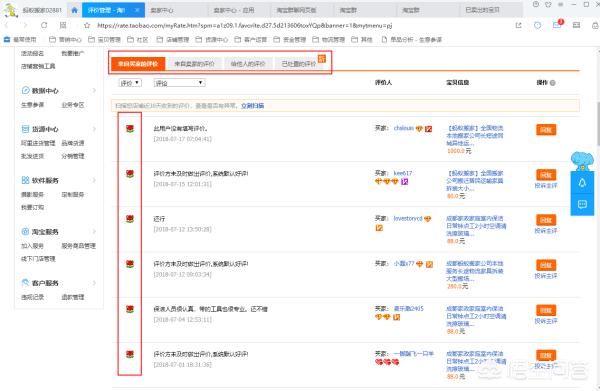This screenshot has height=391, width=600.
Task: Select the 来自买家的评价 tab
Action: click(138, 64)
